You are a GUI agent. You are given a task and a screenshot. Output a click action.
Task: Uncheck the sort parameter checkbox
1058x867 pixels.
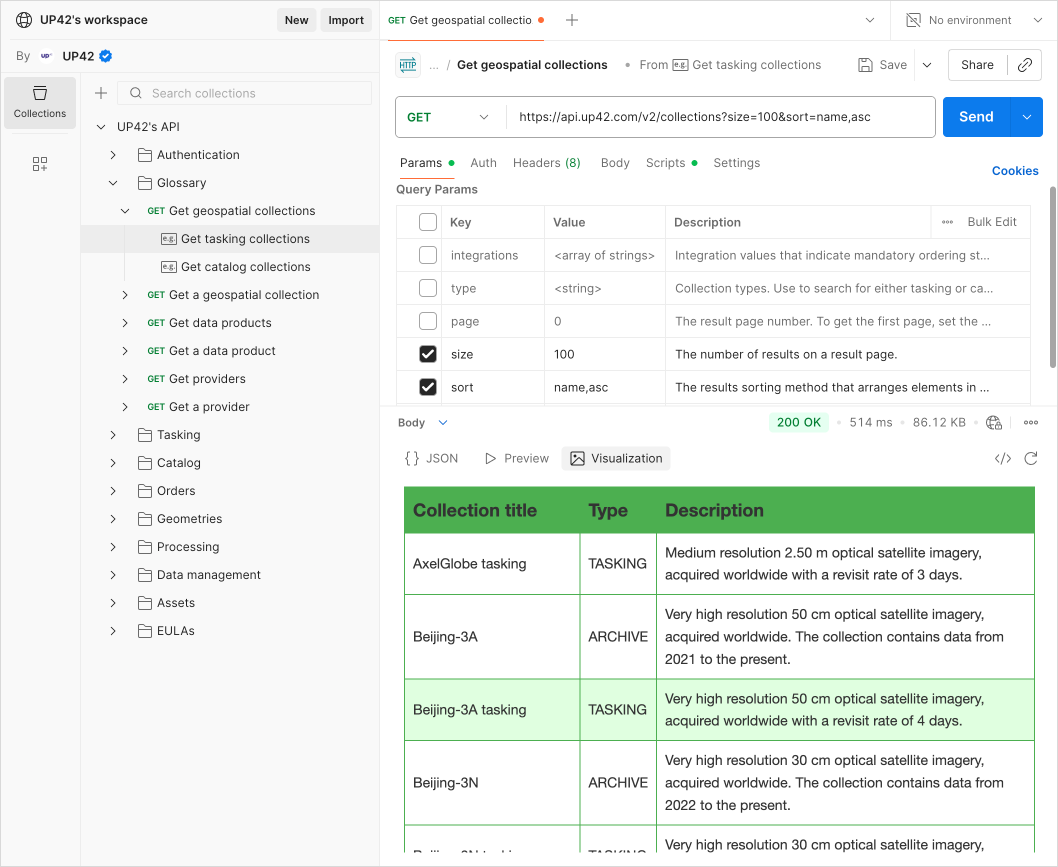pos(428,387)
